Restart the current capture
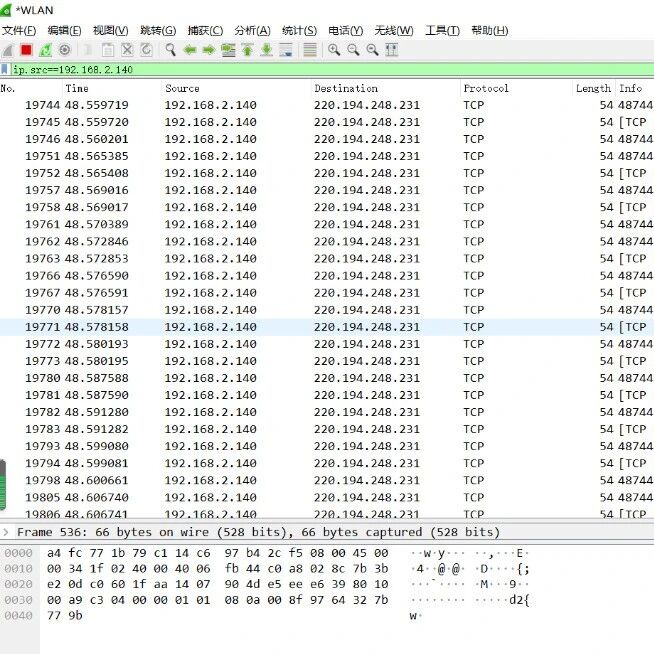 [45, 50]
